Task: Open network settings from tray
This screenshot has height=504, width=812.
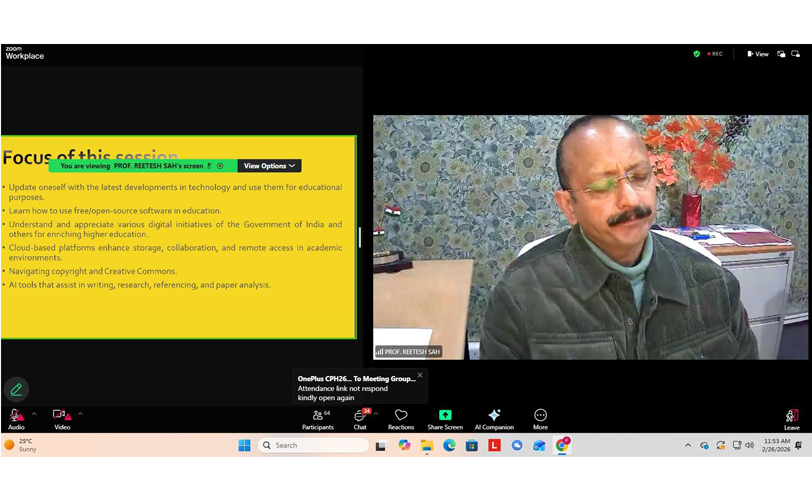Action: 736,445
